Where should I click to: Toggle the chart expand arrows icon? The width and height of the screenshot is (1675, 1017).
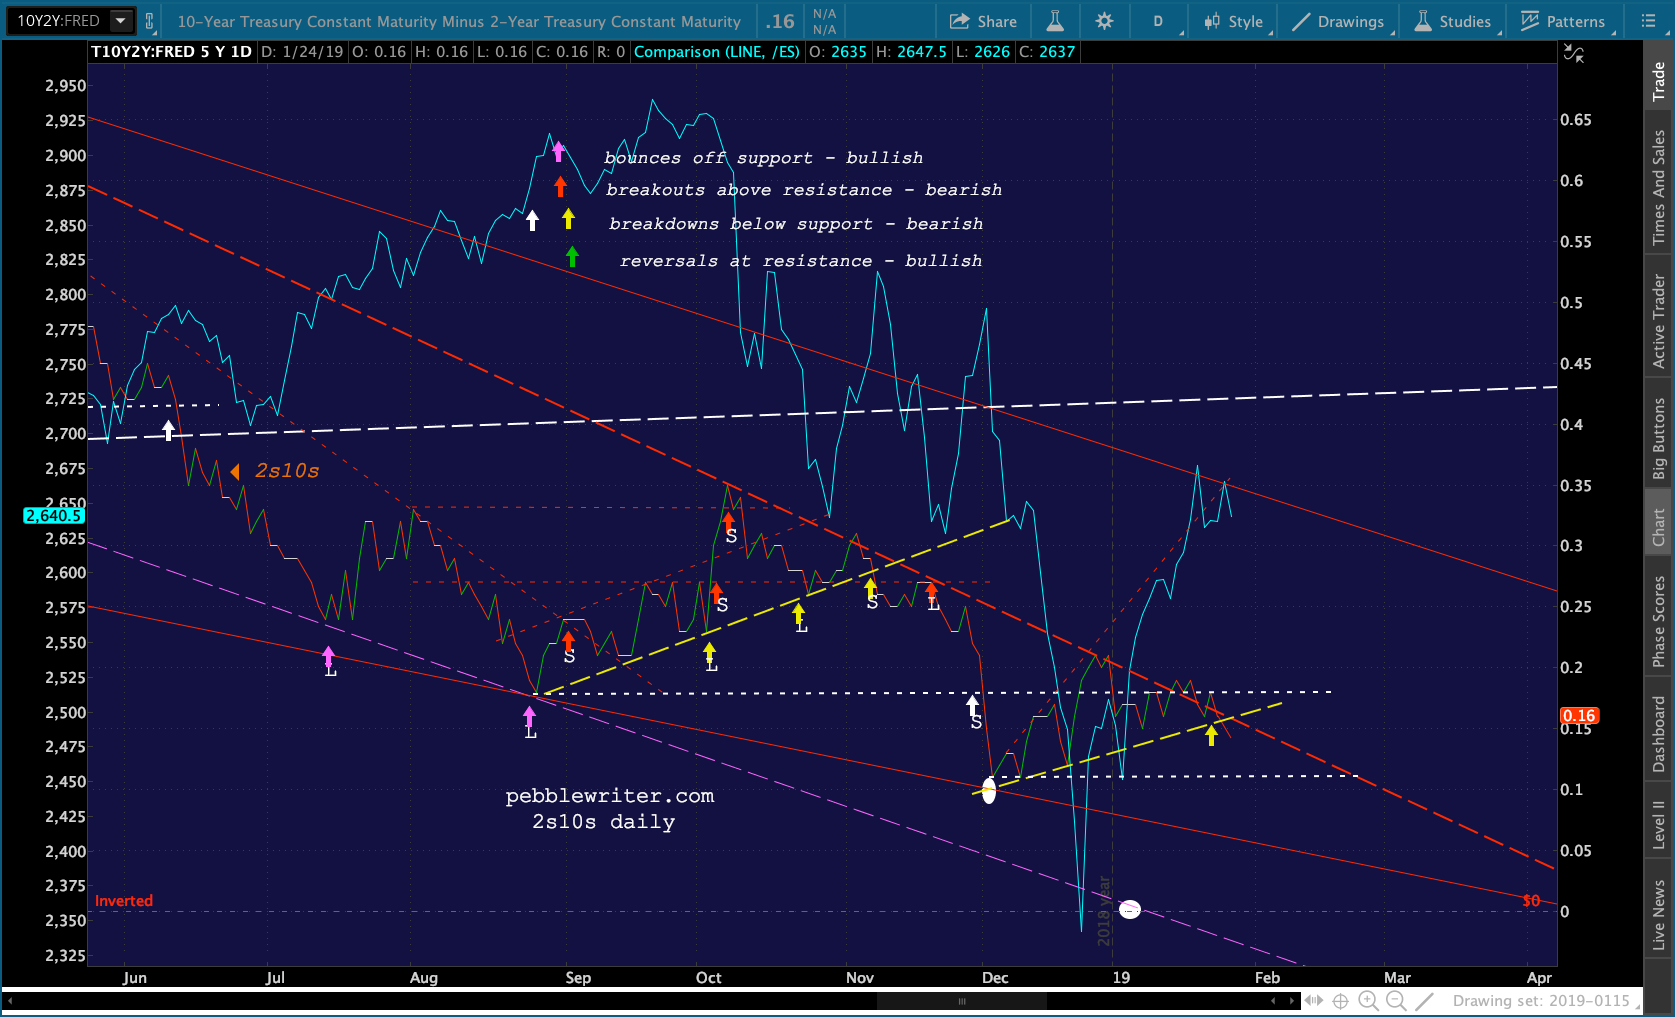[x=1573, y=54]
